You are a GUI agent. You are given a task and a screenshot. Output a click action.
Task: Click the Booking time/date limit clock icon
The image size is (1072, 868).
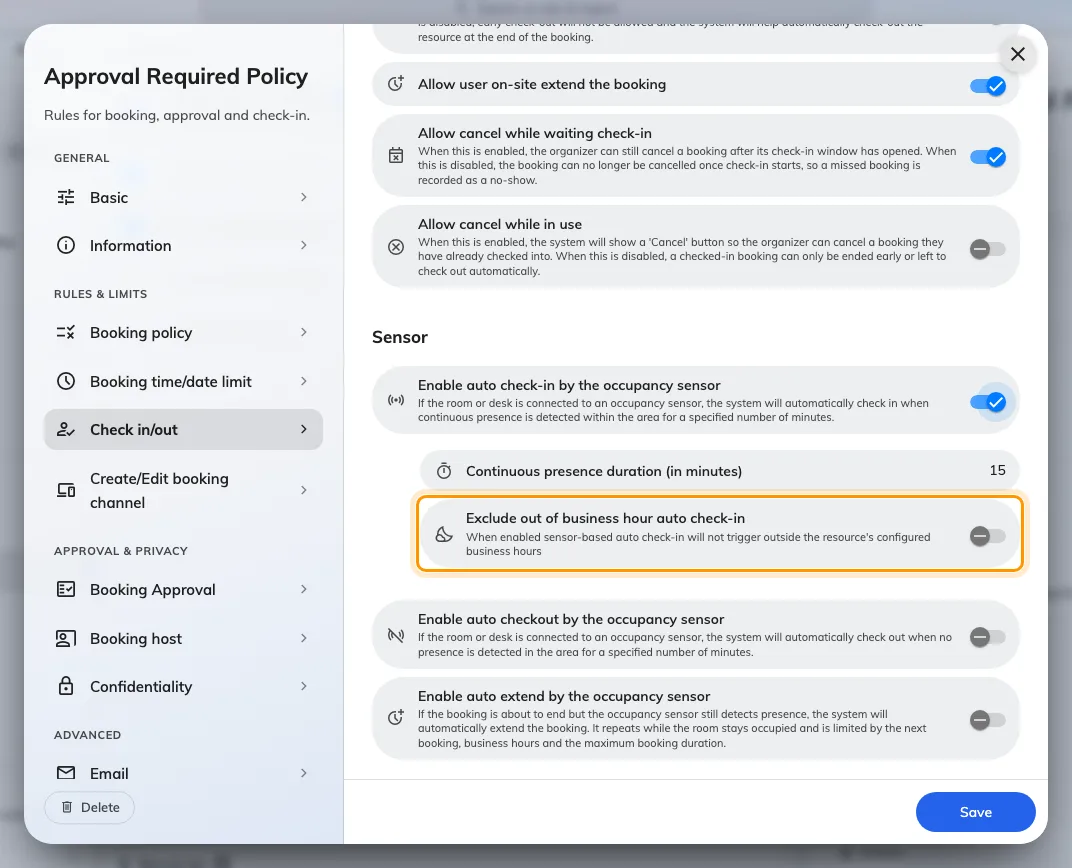(66, 381)
